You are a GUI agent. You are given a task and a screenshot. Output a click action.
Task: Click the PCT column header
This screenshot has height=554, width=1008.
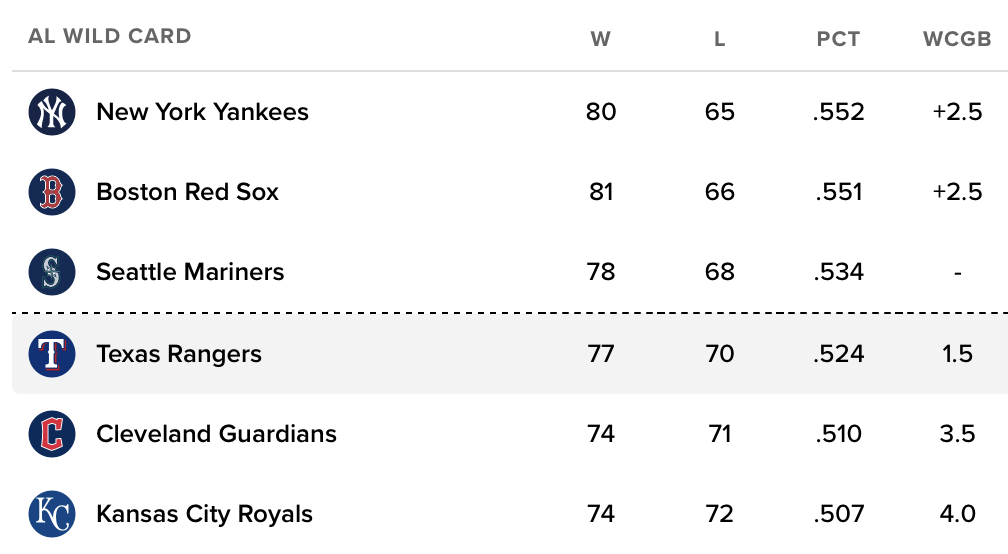pos(838,39)
